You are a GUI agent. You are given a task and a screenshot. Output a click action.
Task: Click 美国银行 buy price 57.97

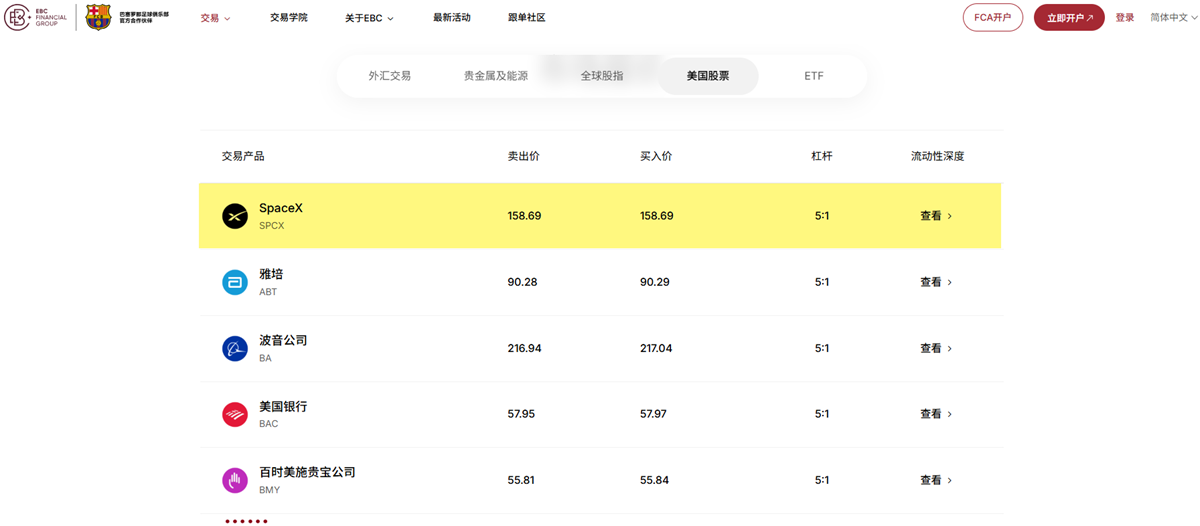(654, 414)
